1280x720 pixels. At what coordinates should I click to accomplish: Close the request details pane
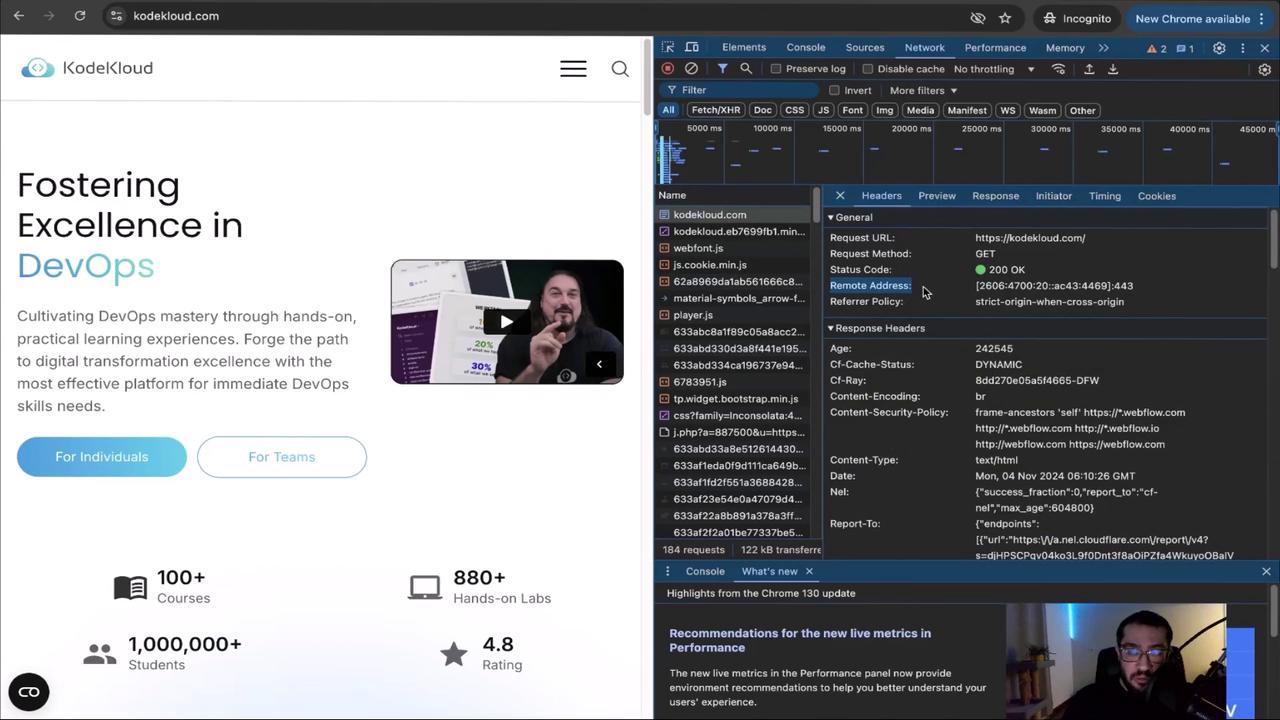click(840, 196)
